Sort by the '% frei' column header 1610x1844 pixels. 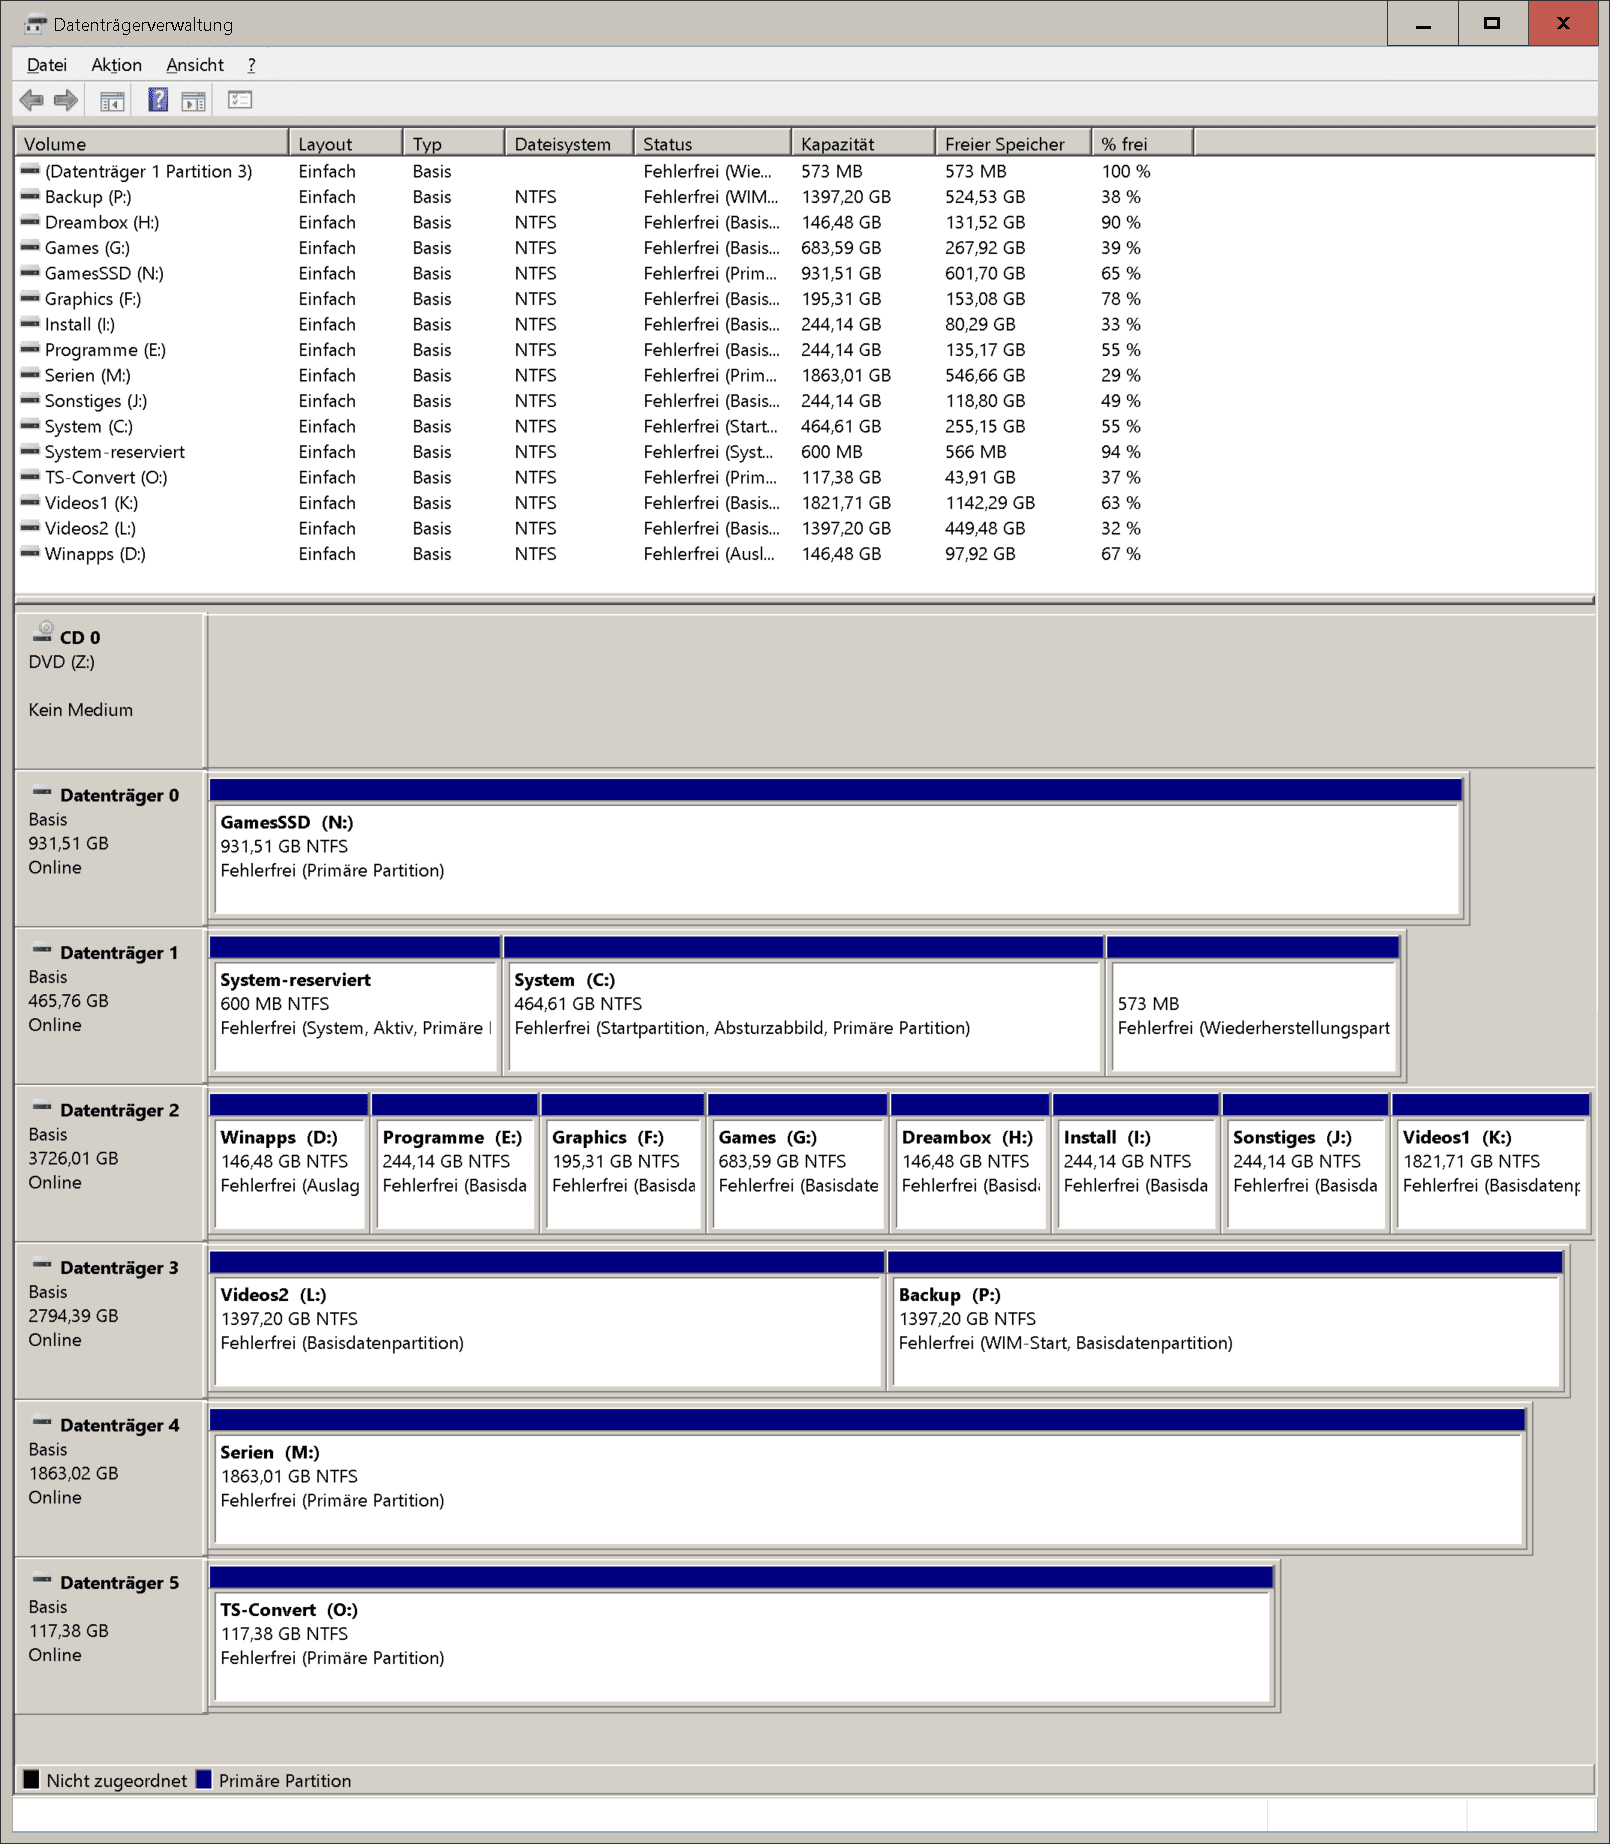[x=1143, y=144]
